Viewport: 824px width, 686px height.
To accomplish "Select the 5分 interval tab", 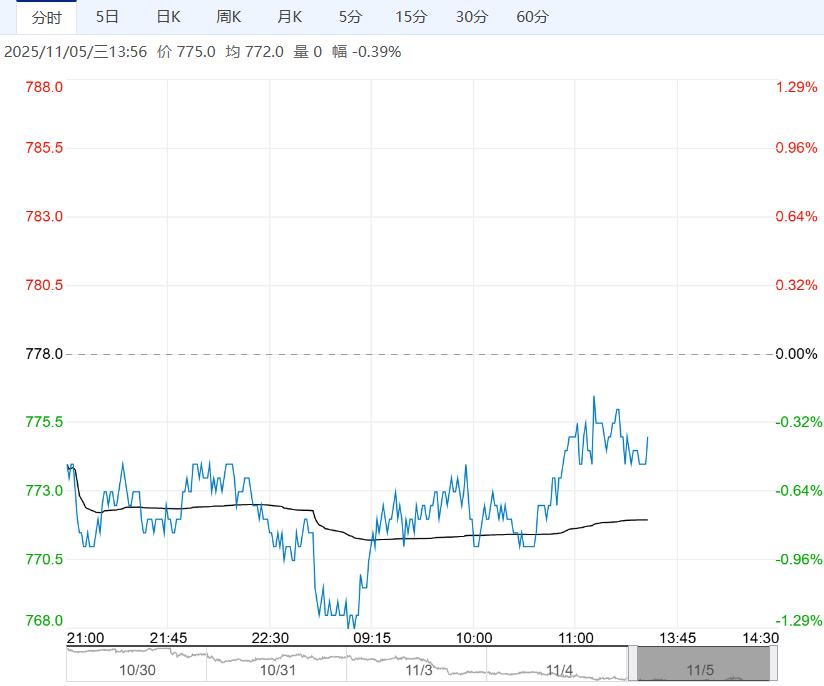I will [x=350, y=17].
